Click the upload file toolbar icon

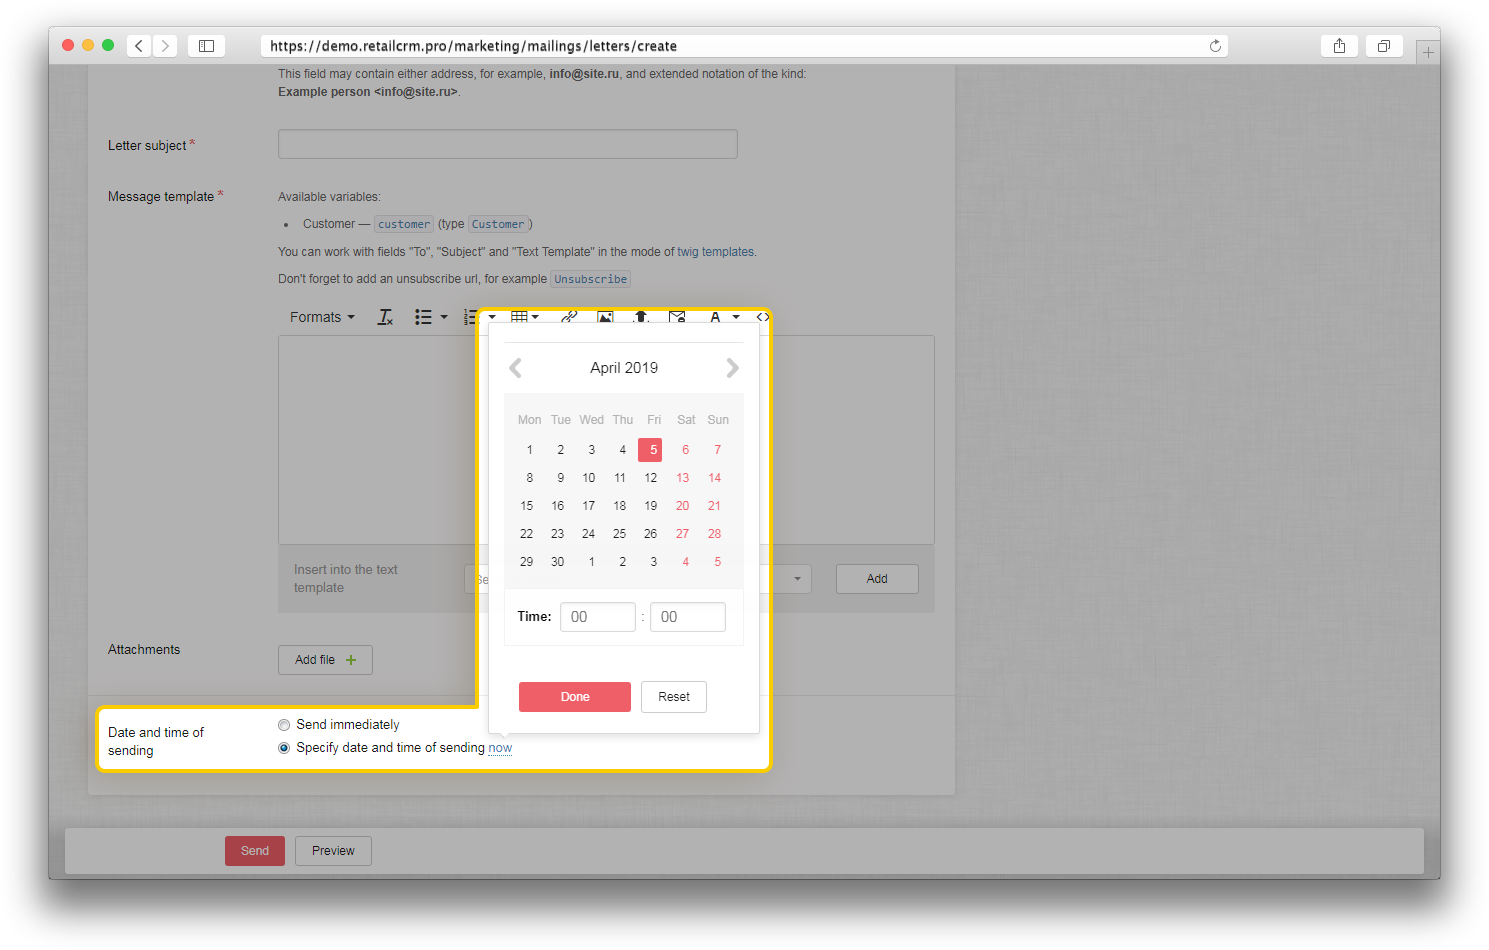641,316
